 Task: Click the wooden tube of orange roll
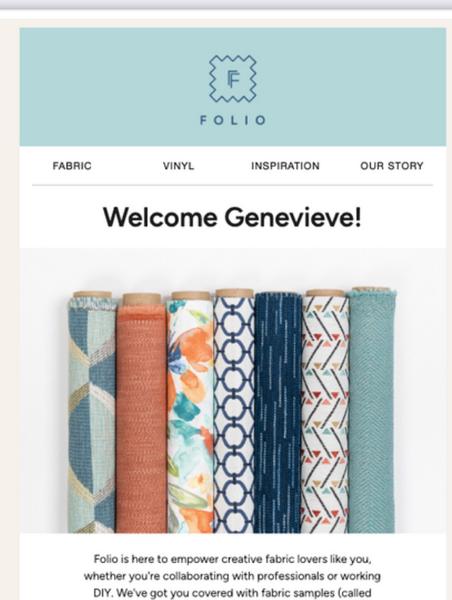coord(142,299)
